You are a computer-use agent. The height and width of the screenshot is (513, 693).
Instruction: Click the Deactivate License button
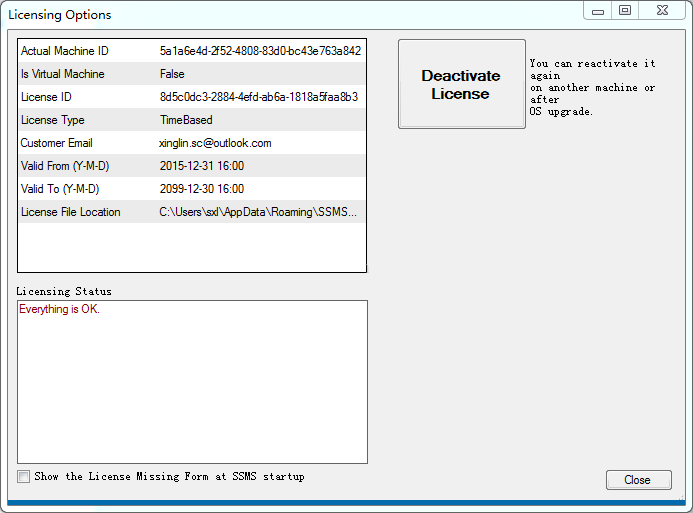pos(462,84)
